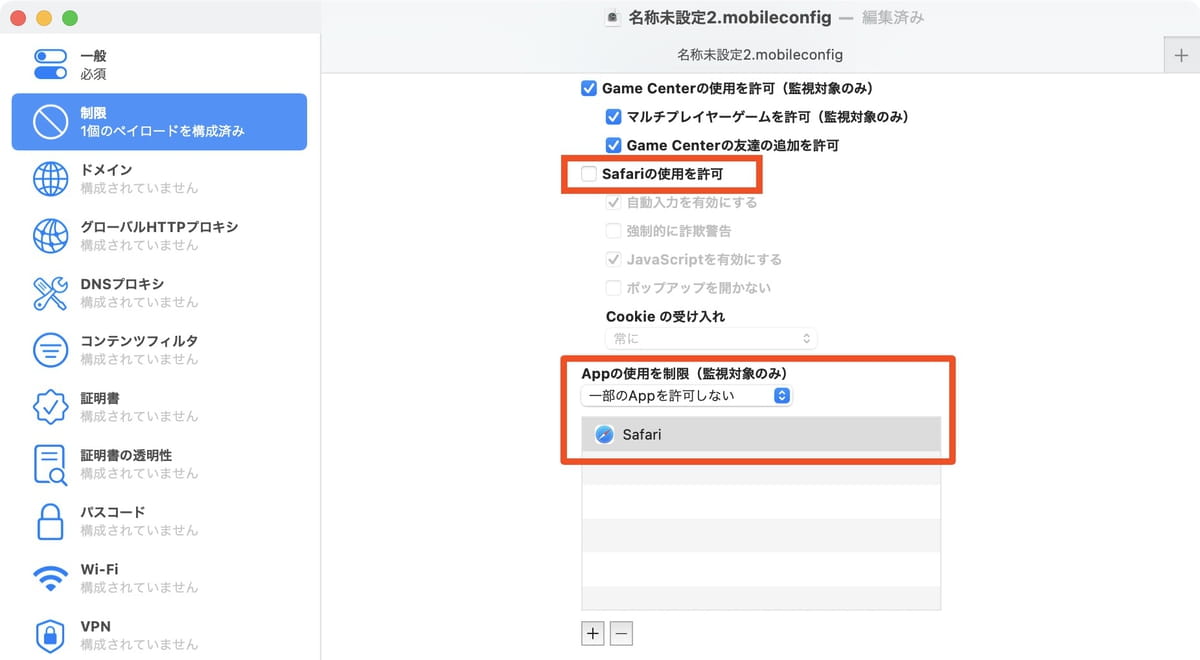The image size is (1200, 660).
Task: Toggle 強制的に詐欺警告 checkbox
Action: [613, 231]
